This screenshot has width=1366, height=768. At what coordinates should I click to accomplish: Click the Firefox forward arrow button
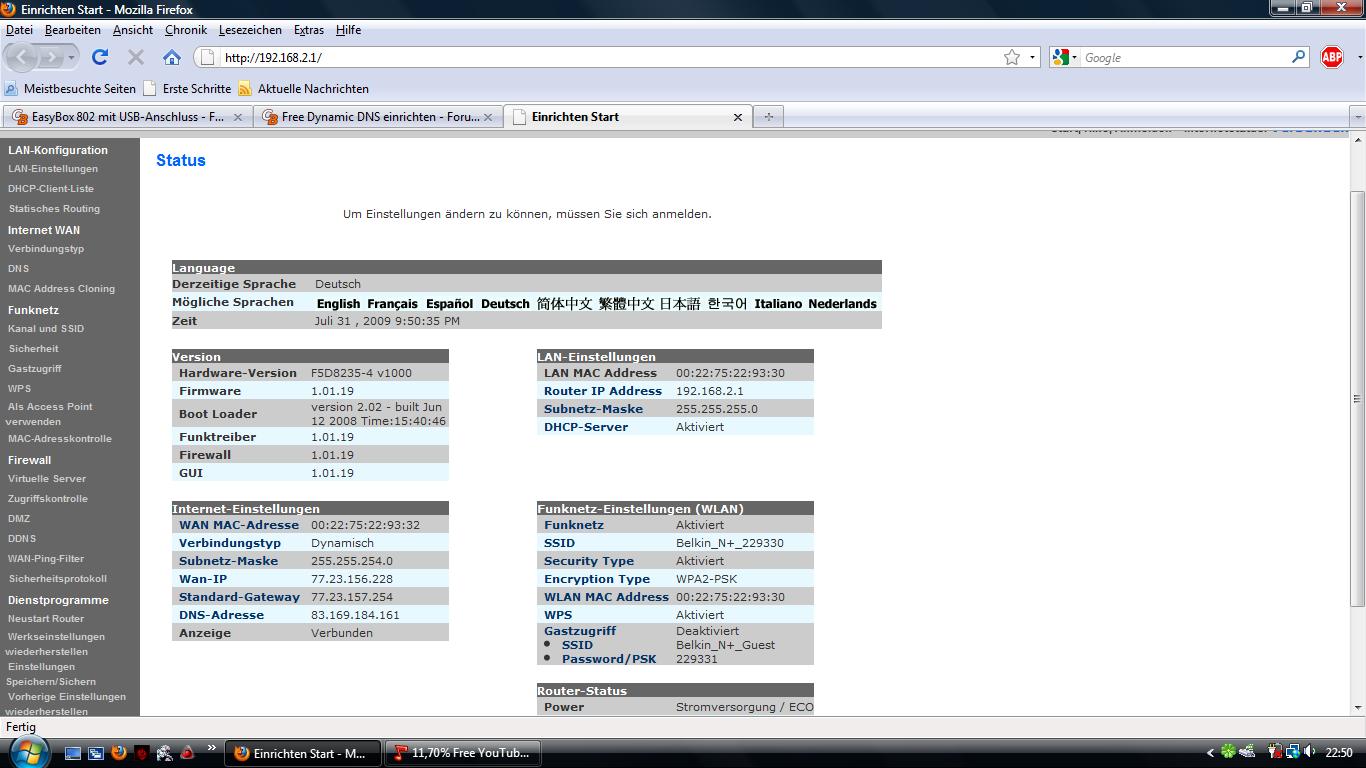coord(52,58)
